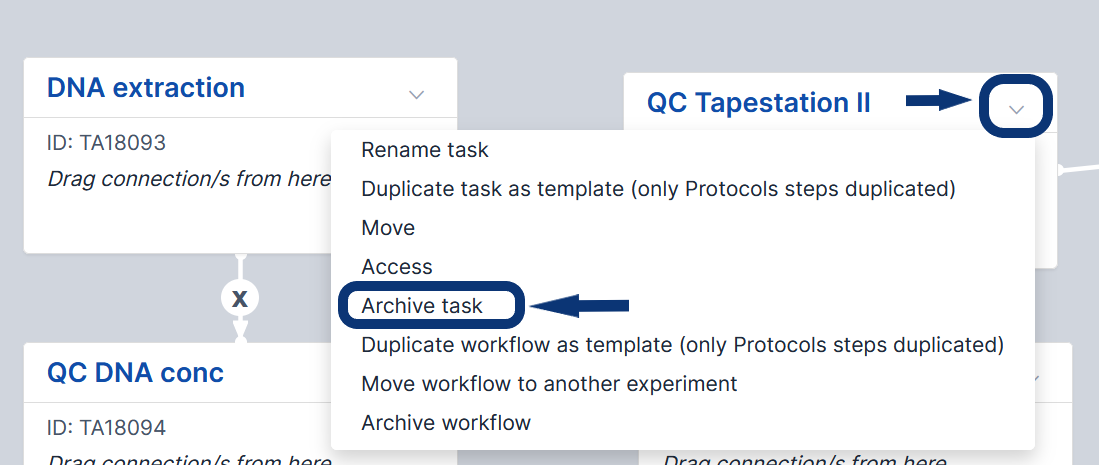1099x465 pixels.
Task: Open the QC DNA conc task title
Action: pos(135,373)
